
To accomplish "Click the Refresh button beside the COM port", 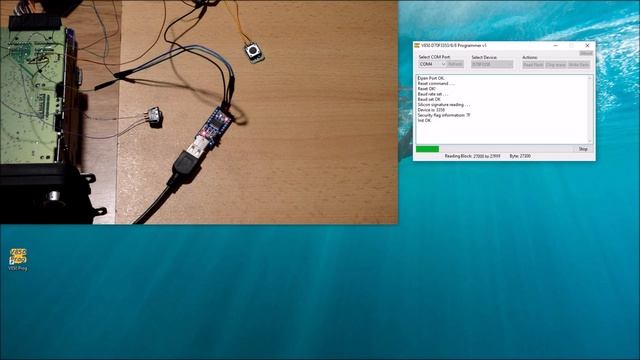I will pos(455,64).
